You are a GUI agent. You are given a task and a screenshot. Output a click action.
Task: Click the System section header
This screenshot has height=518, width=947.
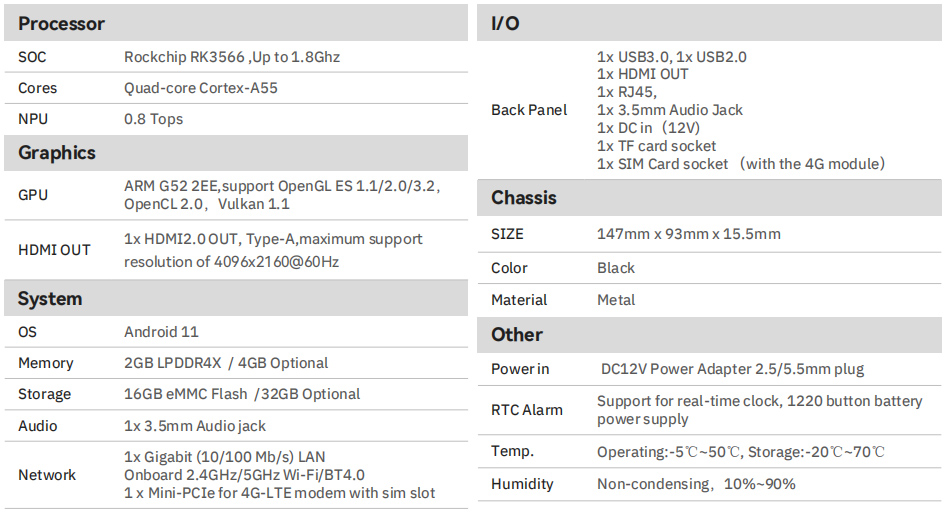tap(236, 298)
